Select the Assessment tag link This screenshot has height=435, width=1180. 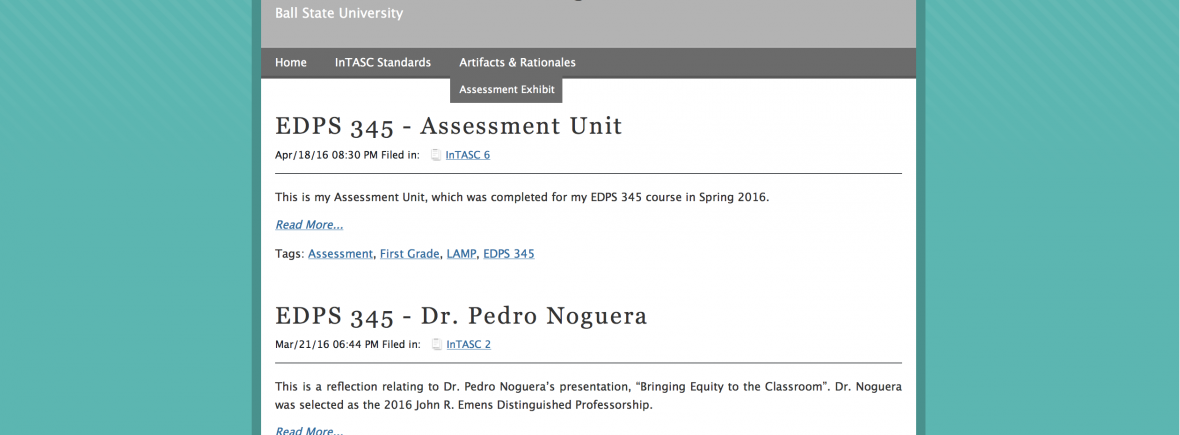click(x=340, y=254)
